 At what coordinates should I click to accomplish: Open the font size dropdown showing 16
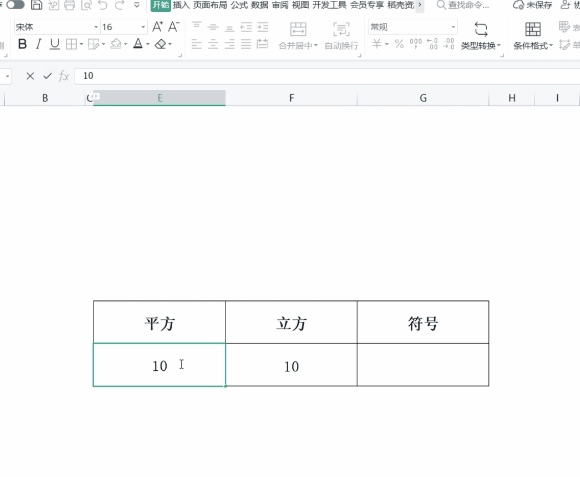(143, 27)
